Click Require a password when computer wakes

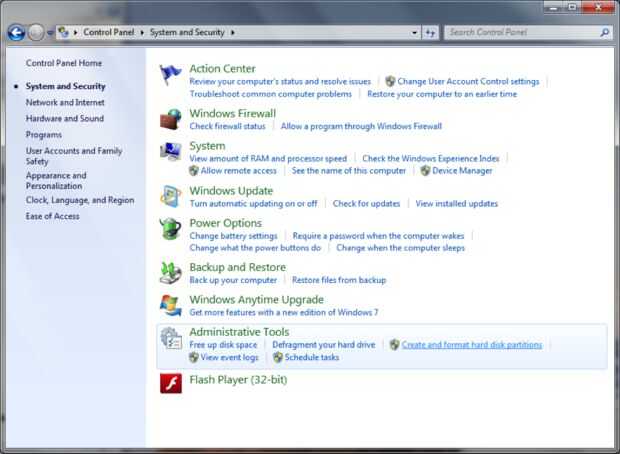coord(378,236)
